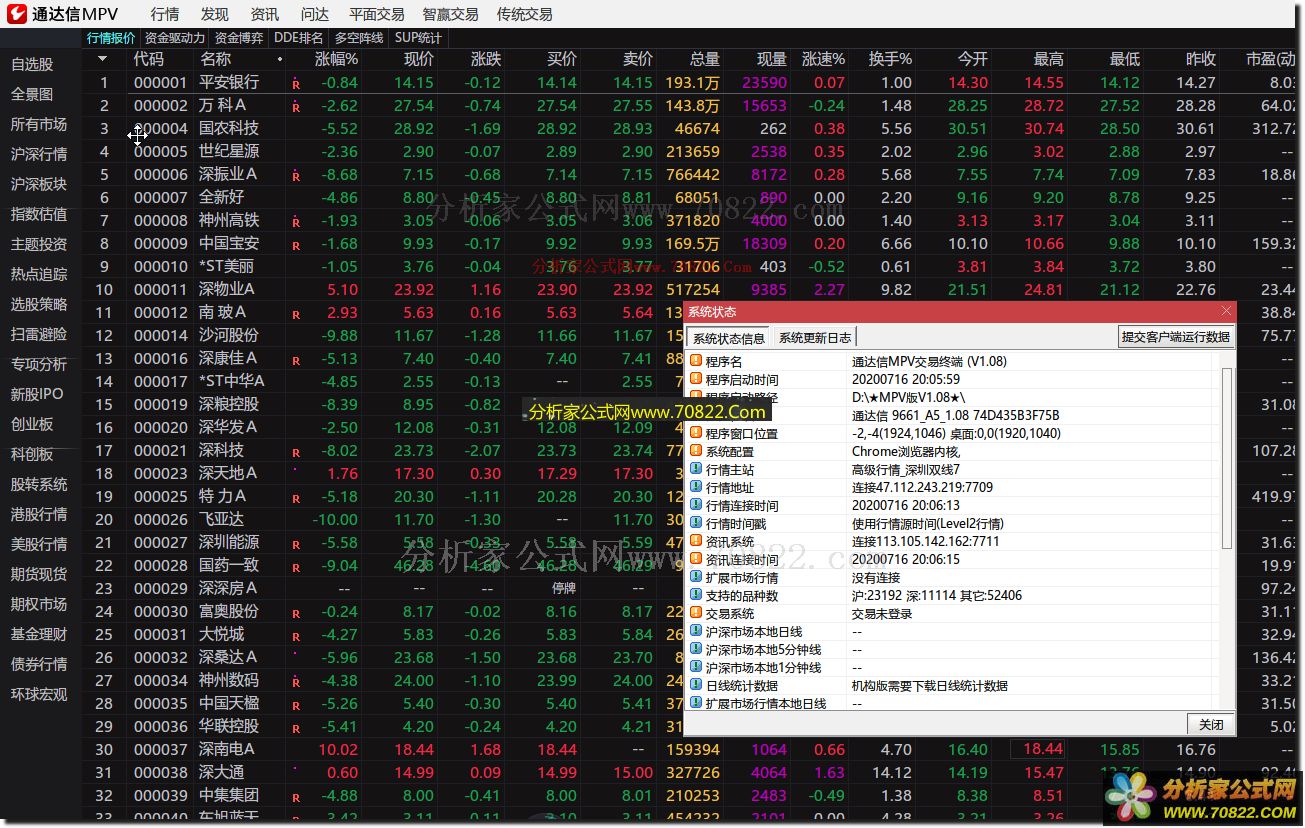Open the 资讯 menu
This screenshot has height=828, width=1305.
[x=264, y=14]
